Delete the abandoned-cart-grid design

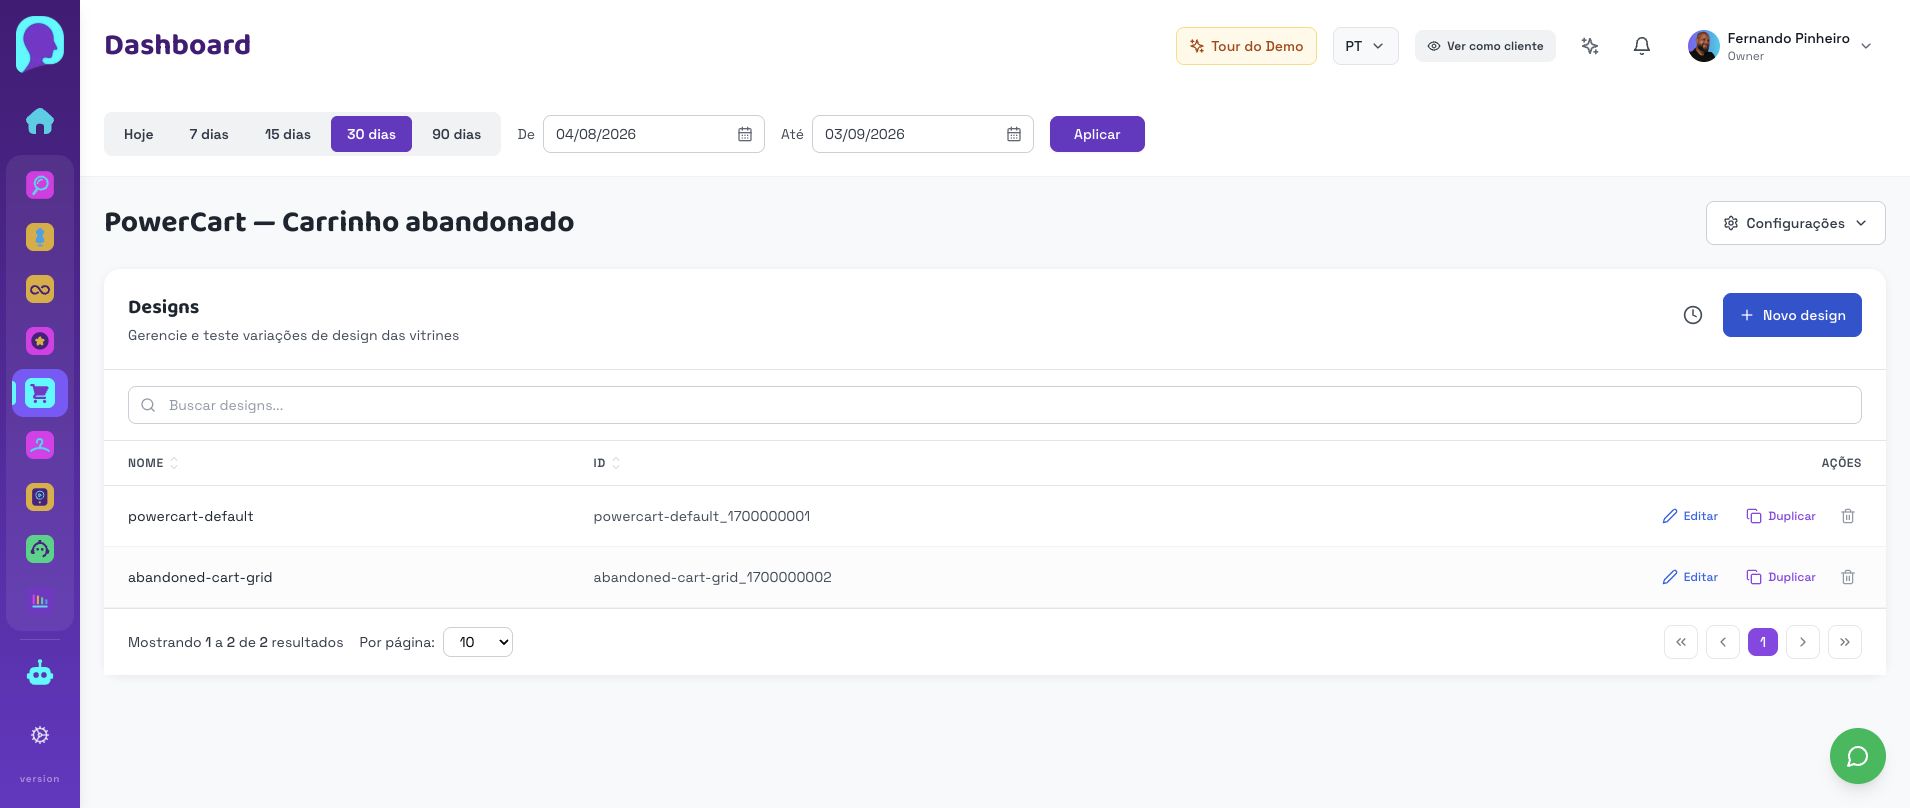[x=1848, y=577]
